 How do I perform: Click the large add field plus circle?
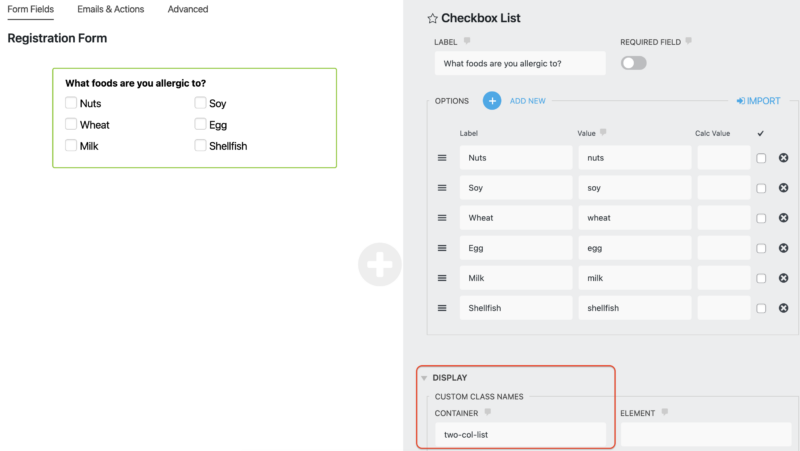(381, 265)
